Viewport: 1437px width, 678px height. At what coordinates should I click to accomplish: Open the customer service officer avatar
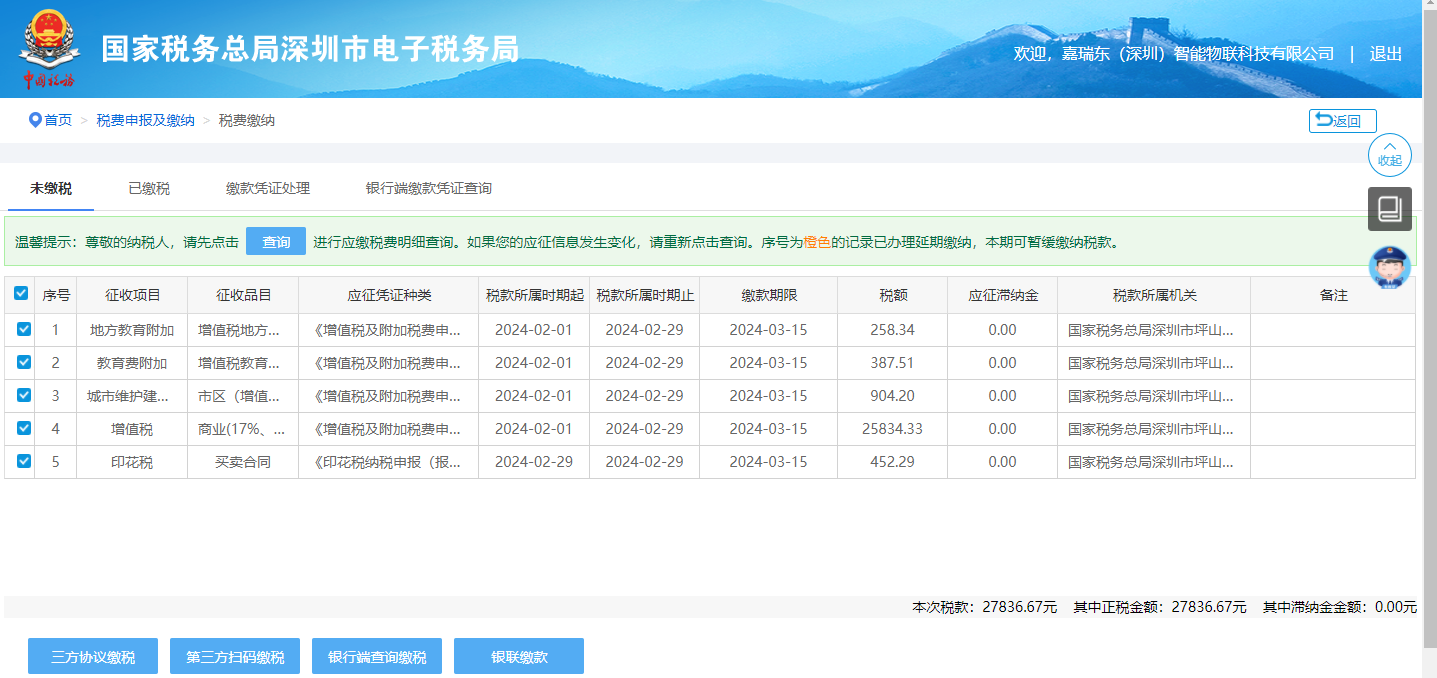point(1389,267)
